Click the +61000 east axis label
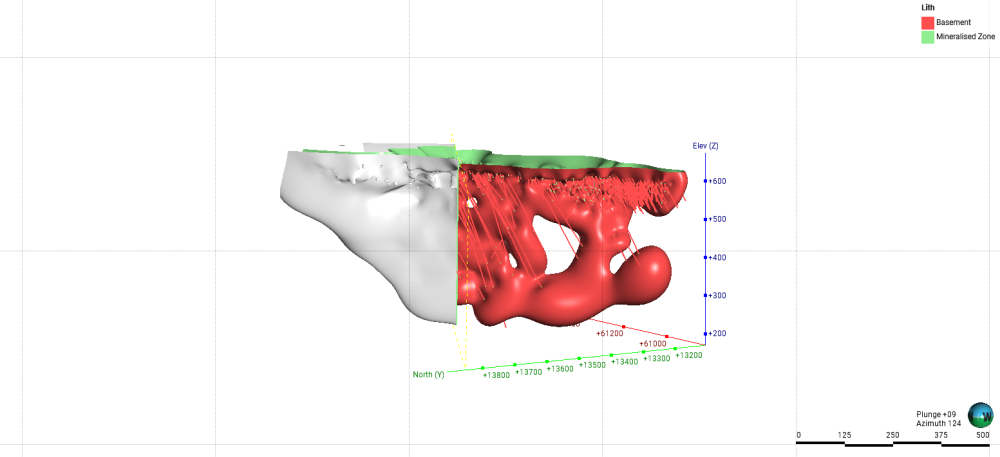The width and height of the screenshot is (1000, 457). pyautogui.click(x=653, y=344)
